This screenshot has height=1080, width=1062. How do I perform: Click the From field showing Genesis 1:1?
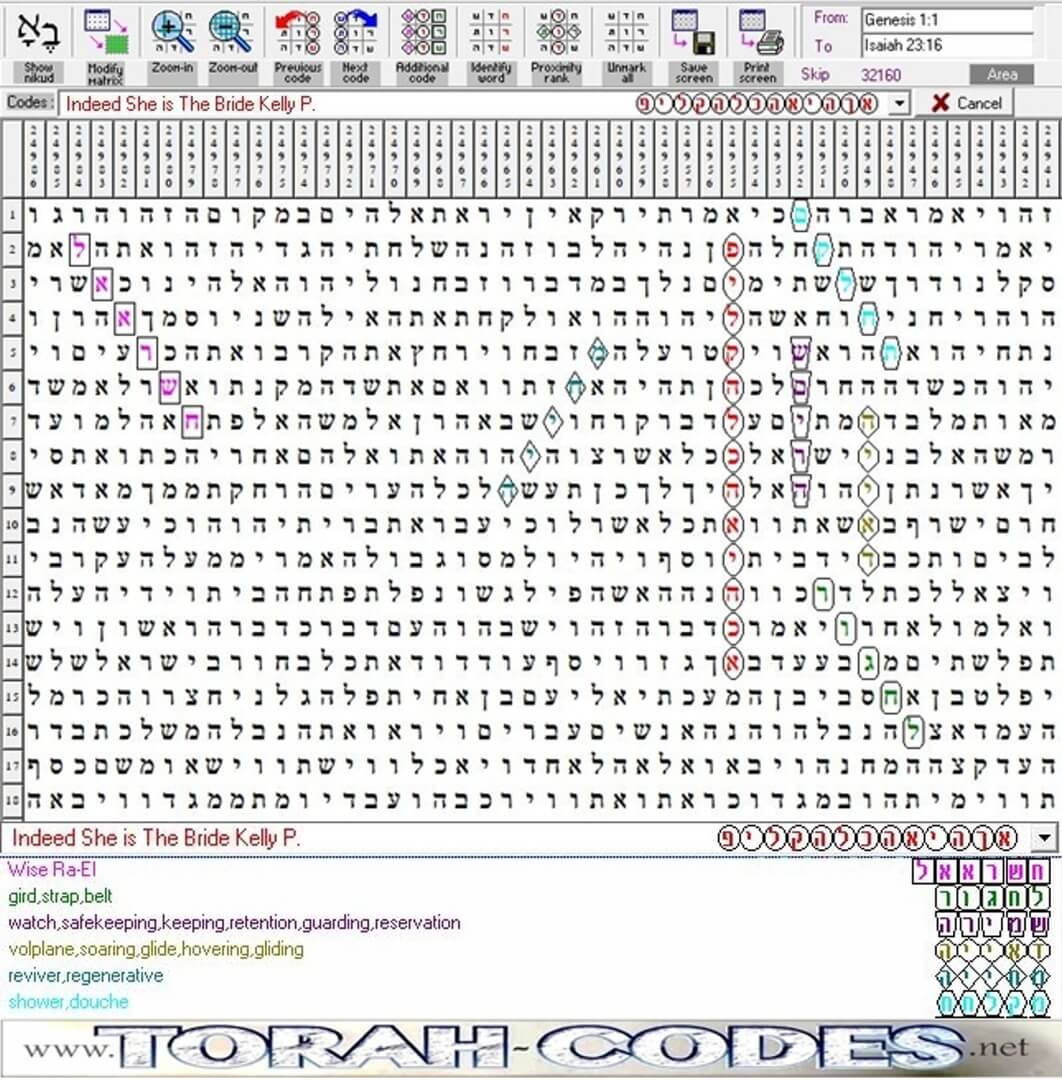[945, 19]
